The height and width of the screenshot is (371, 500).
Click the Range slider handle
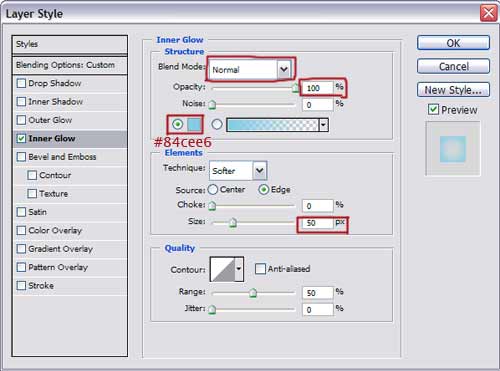pos(253,293)
